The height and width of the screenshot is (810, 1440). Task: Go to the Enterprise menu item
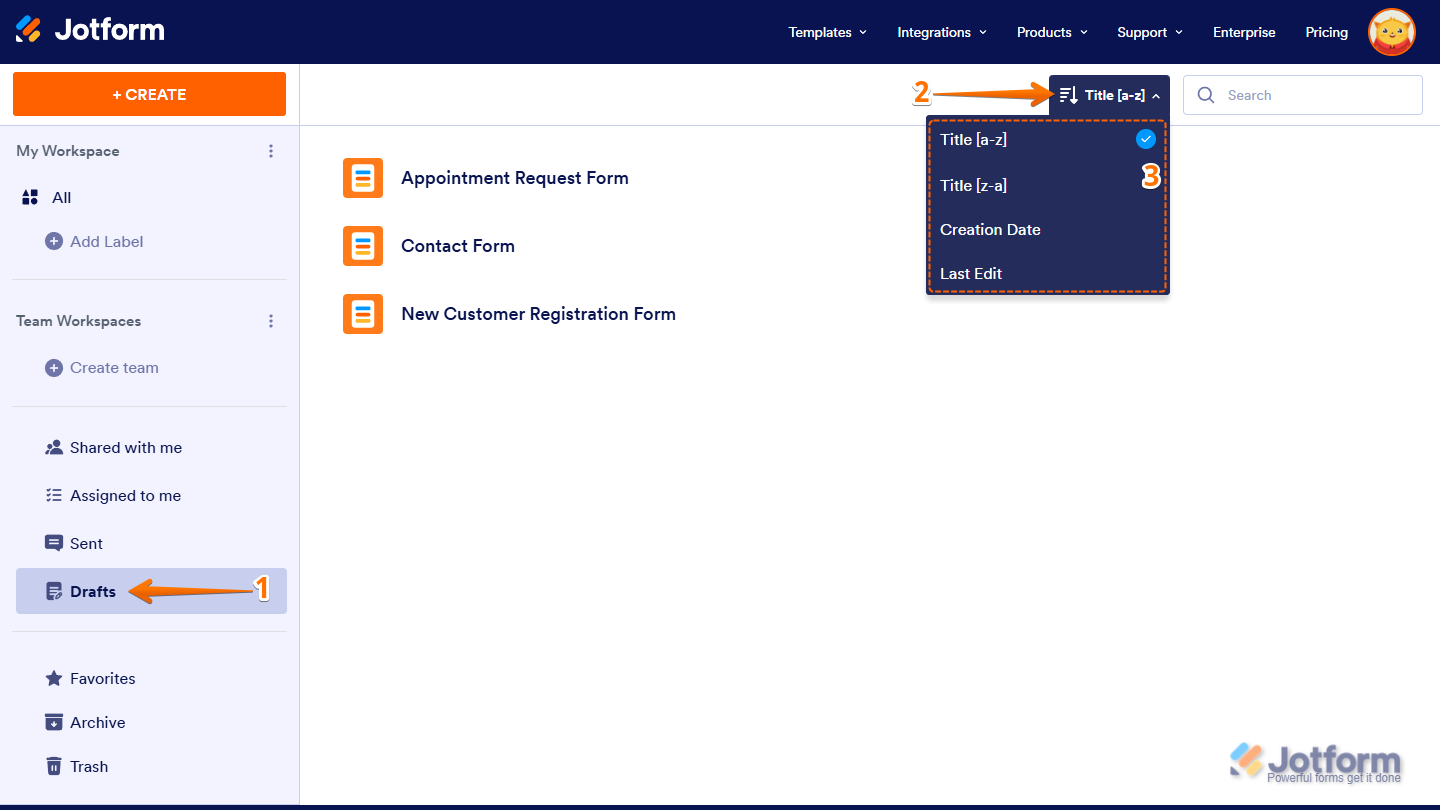point(1243,32)
